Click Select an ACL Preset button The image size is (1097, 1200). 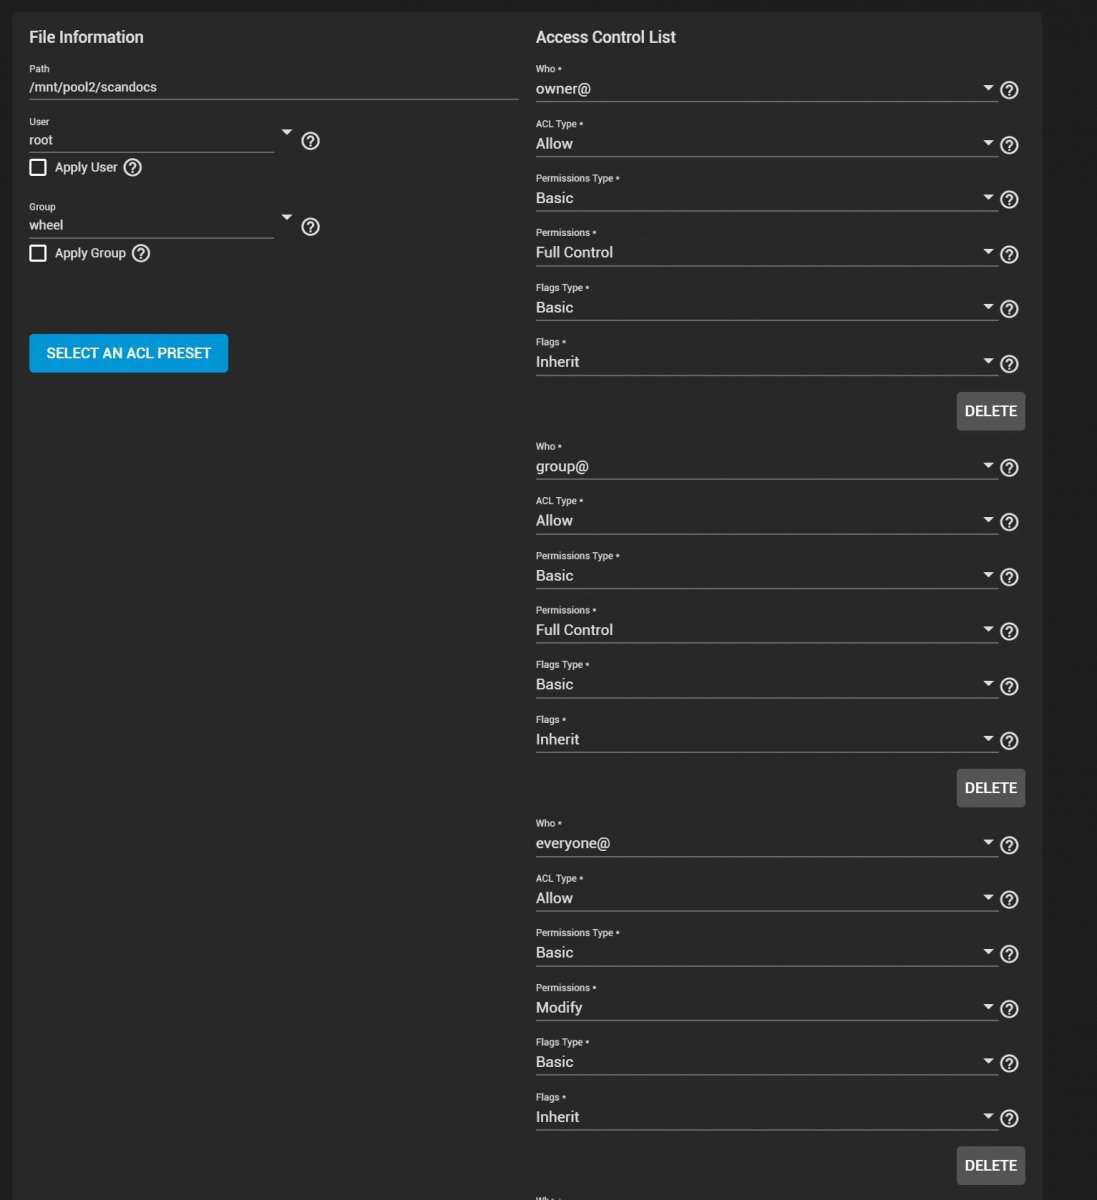pyautogui.click(x=128, y=353)
